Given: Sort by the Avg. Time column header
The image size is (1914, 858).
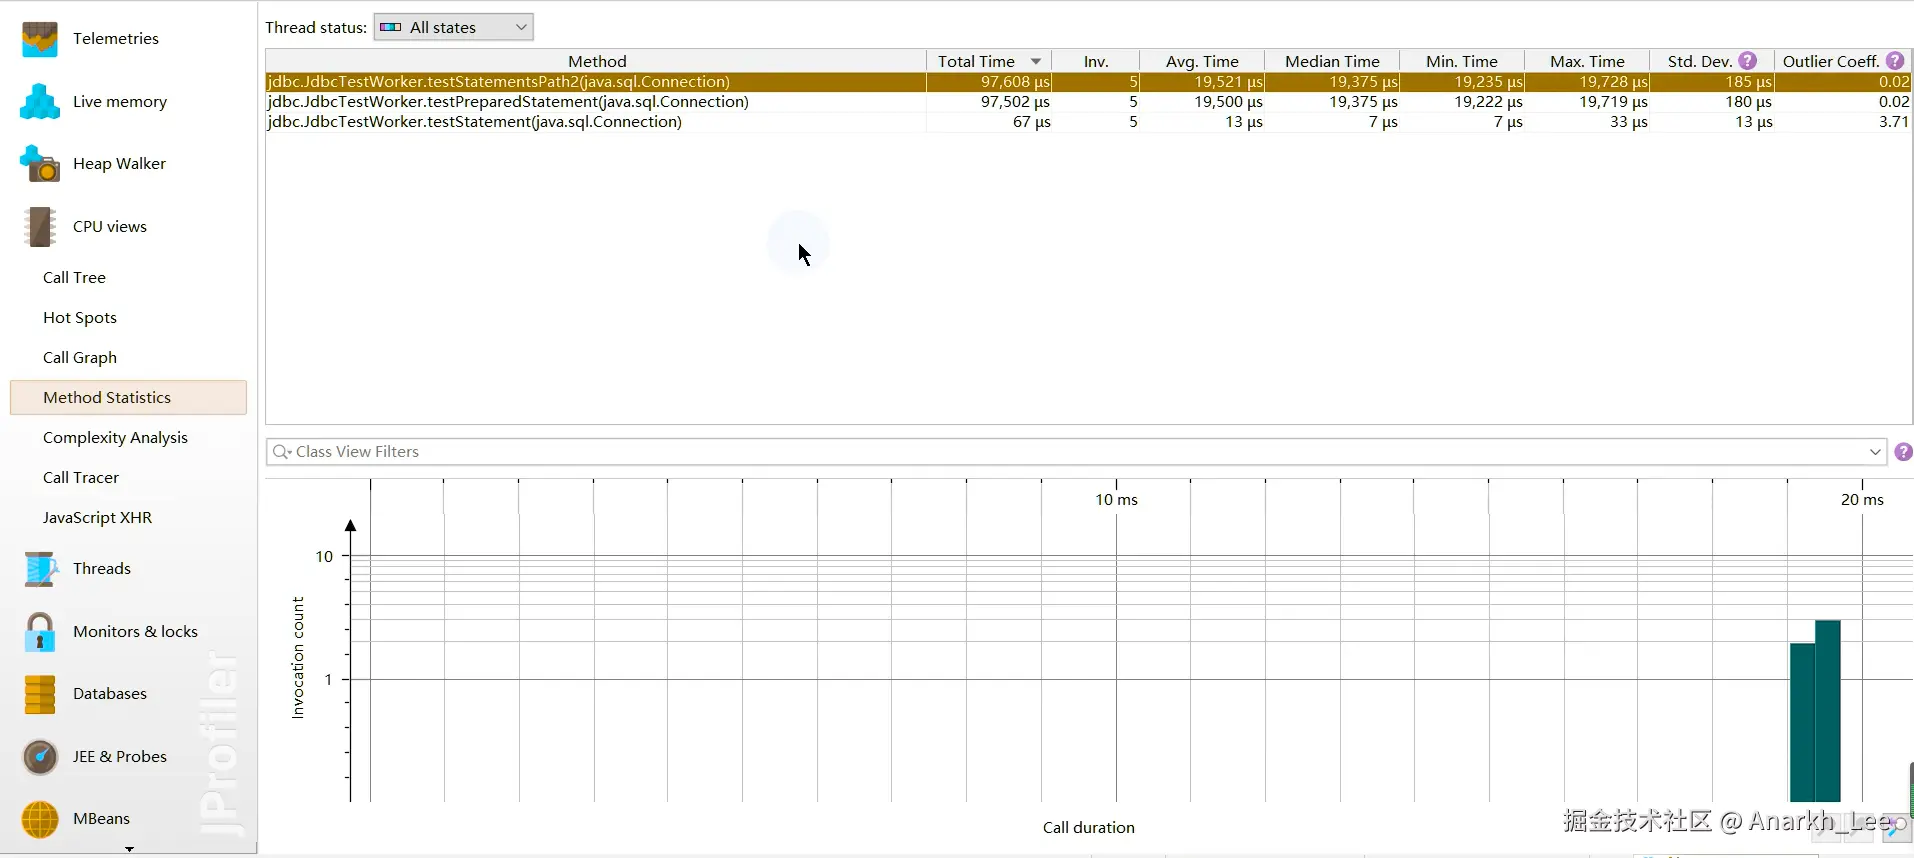Looking at the screenshot, I should click(1202, 61).
